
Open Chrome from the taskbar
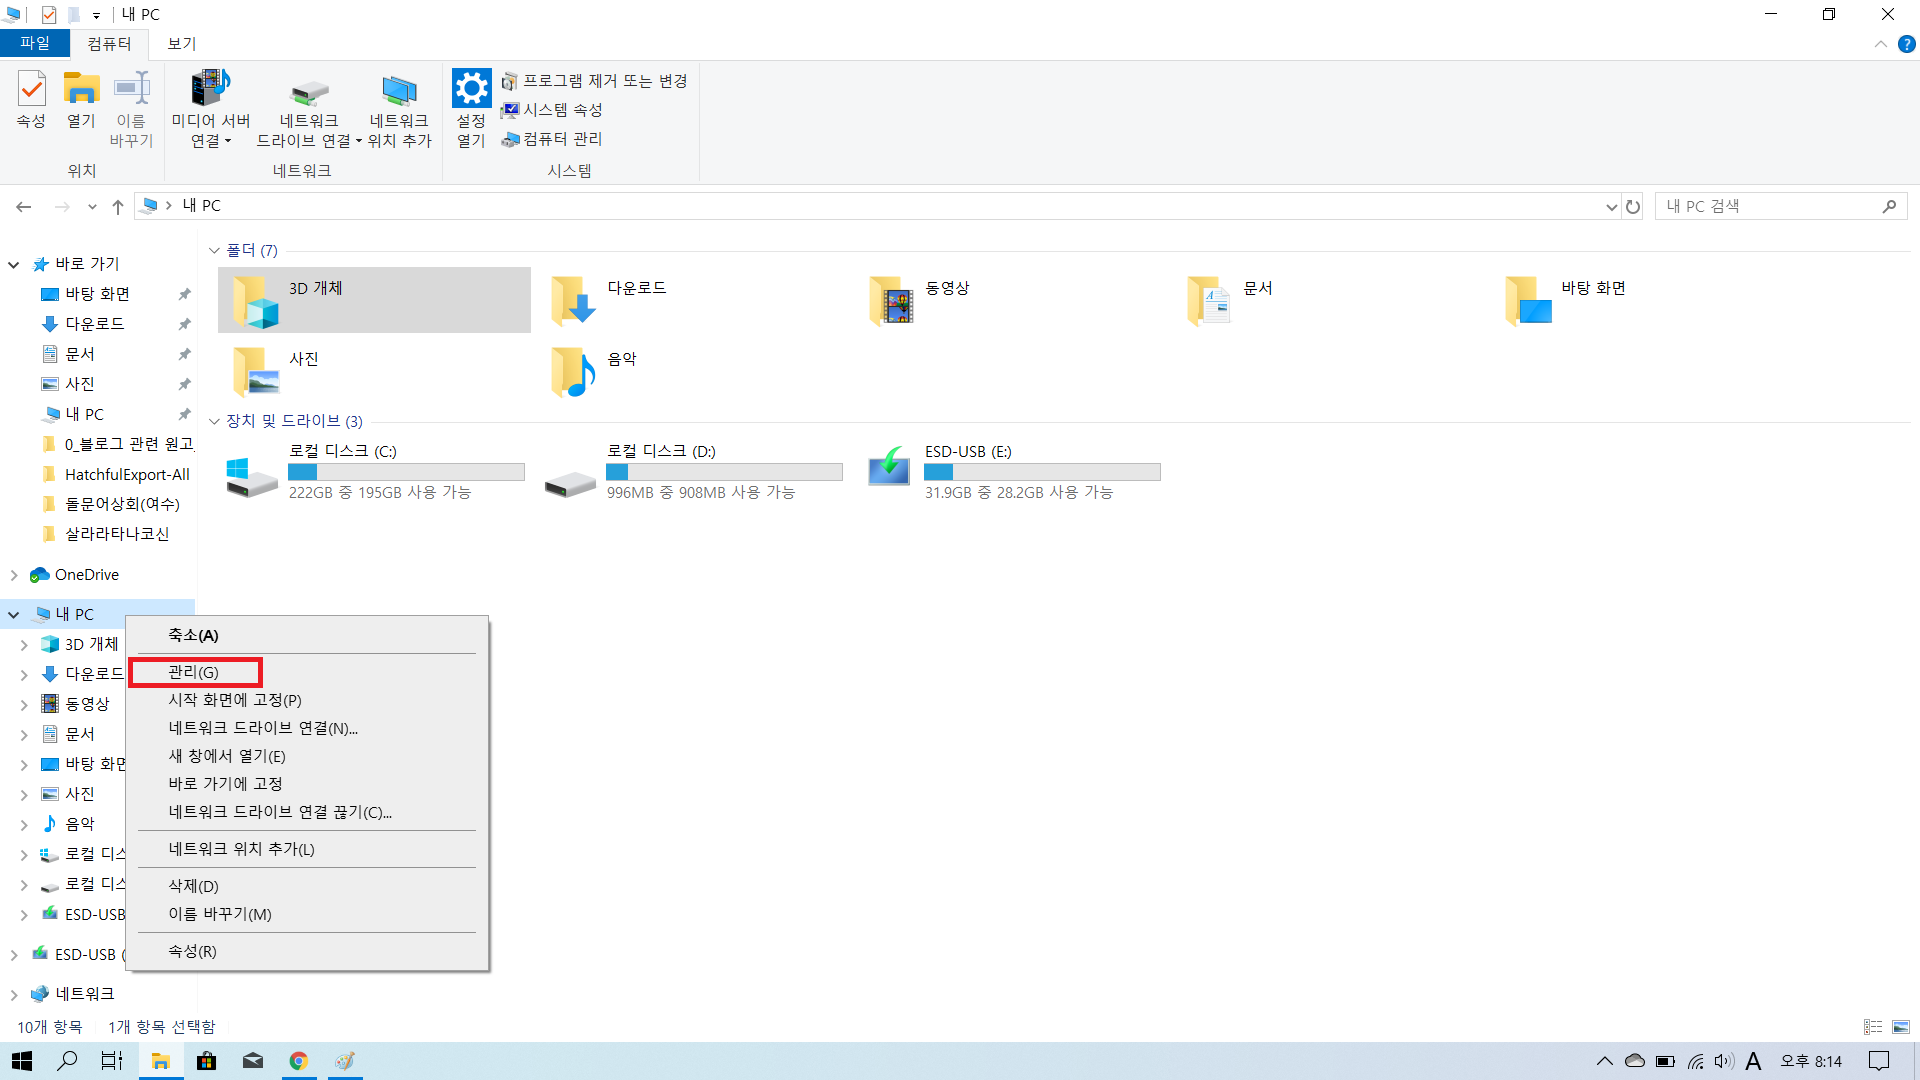[298, 1061]
